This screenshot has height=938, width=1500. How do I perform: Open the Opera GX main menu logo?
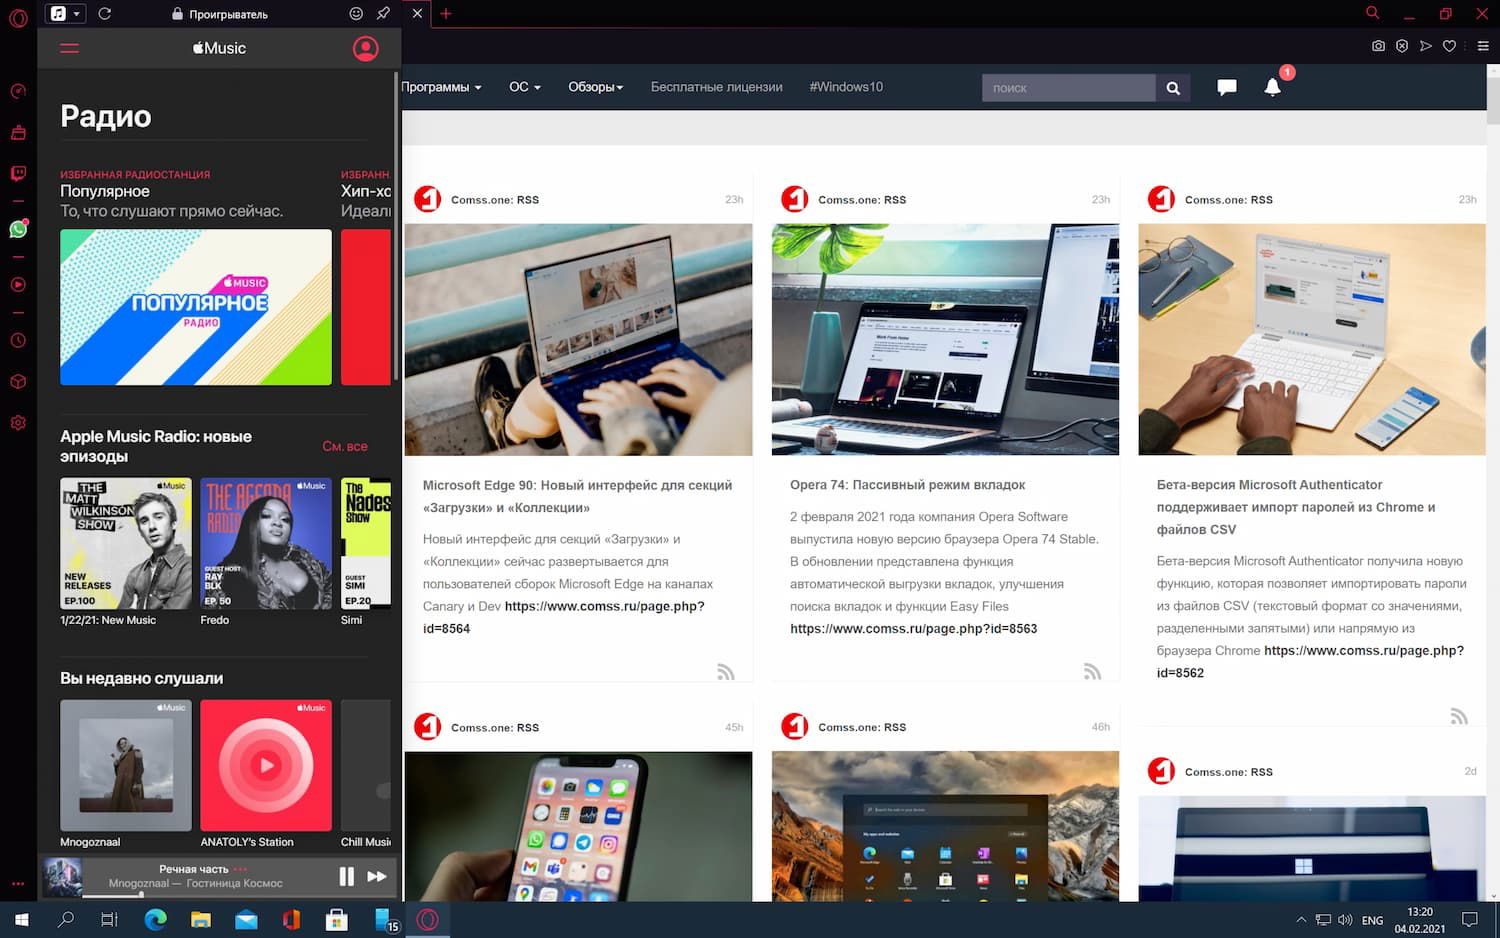pos(18,18)
